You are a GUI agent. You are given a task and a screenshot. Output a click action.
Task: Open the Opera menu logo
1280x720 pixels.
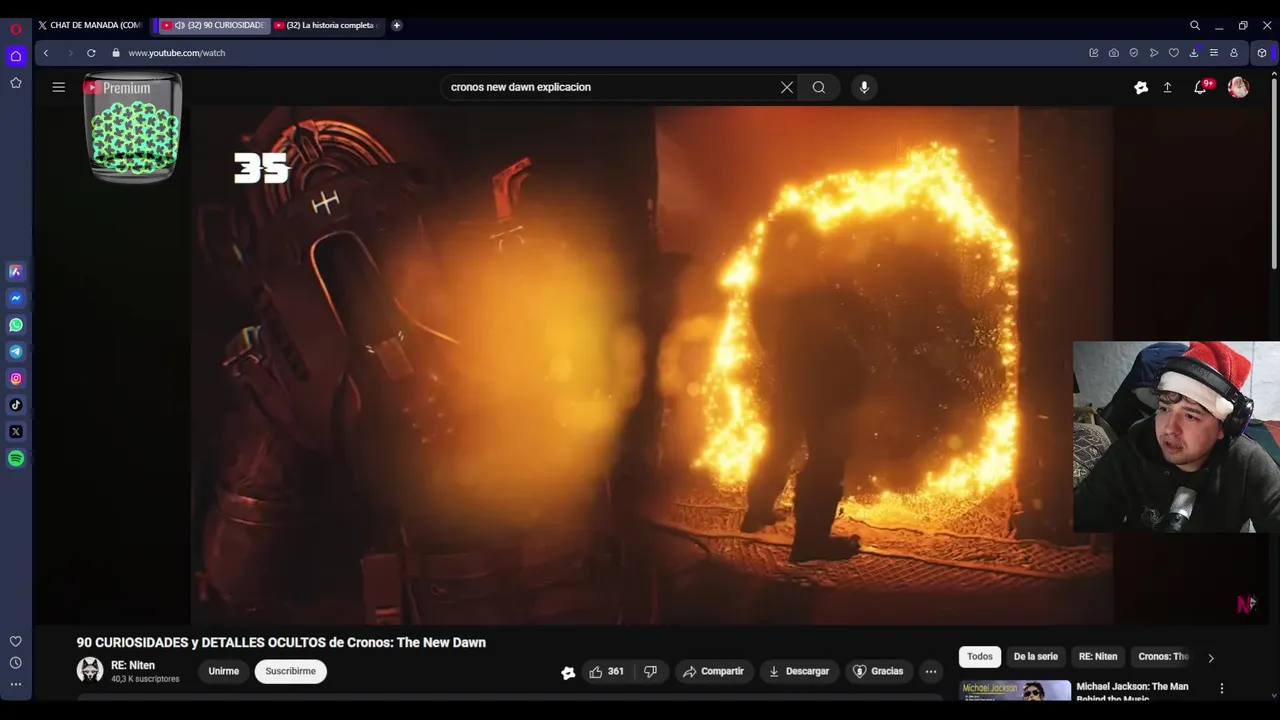click(16, 29)
